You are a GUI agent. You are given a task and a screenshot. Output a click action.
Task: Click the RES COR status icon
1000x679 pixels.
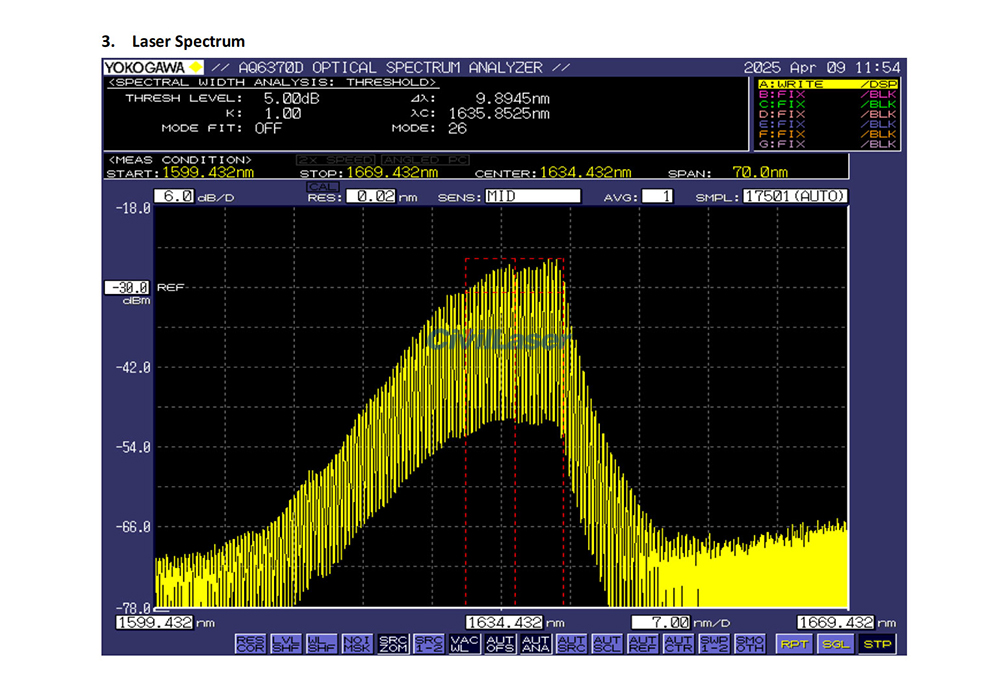[x=251, y=644]
